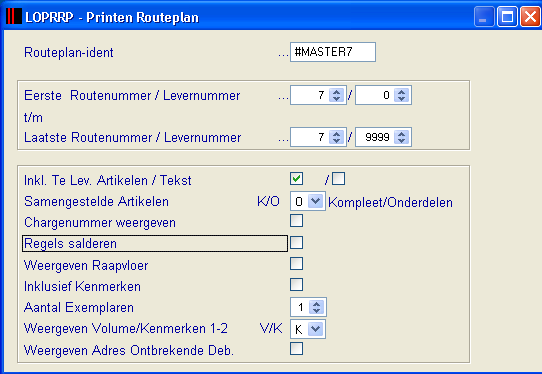Open the Samengestelde Artikelen K/O dropdown
The width and height of the screenshot is (542, 374).
click(x=315, y=201)
